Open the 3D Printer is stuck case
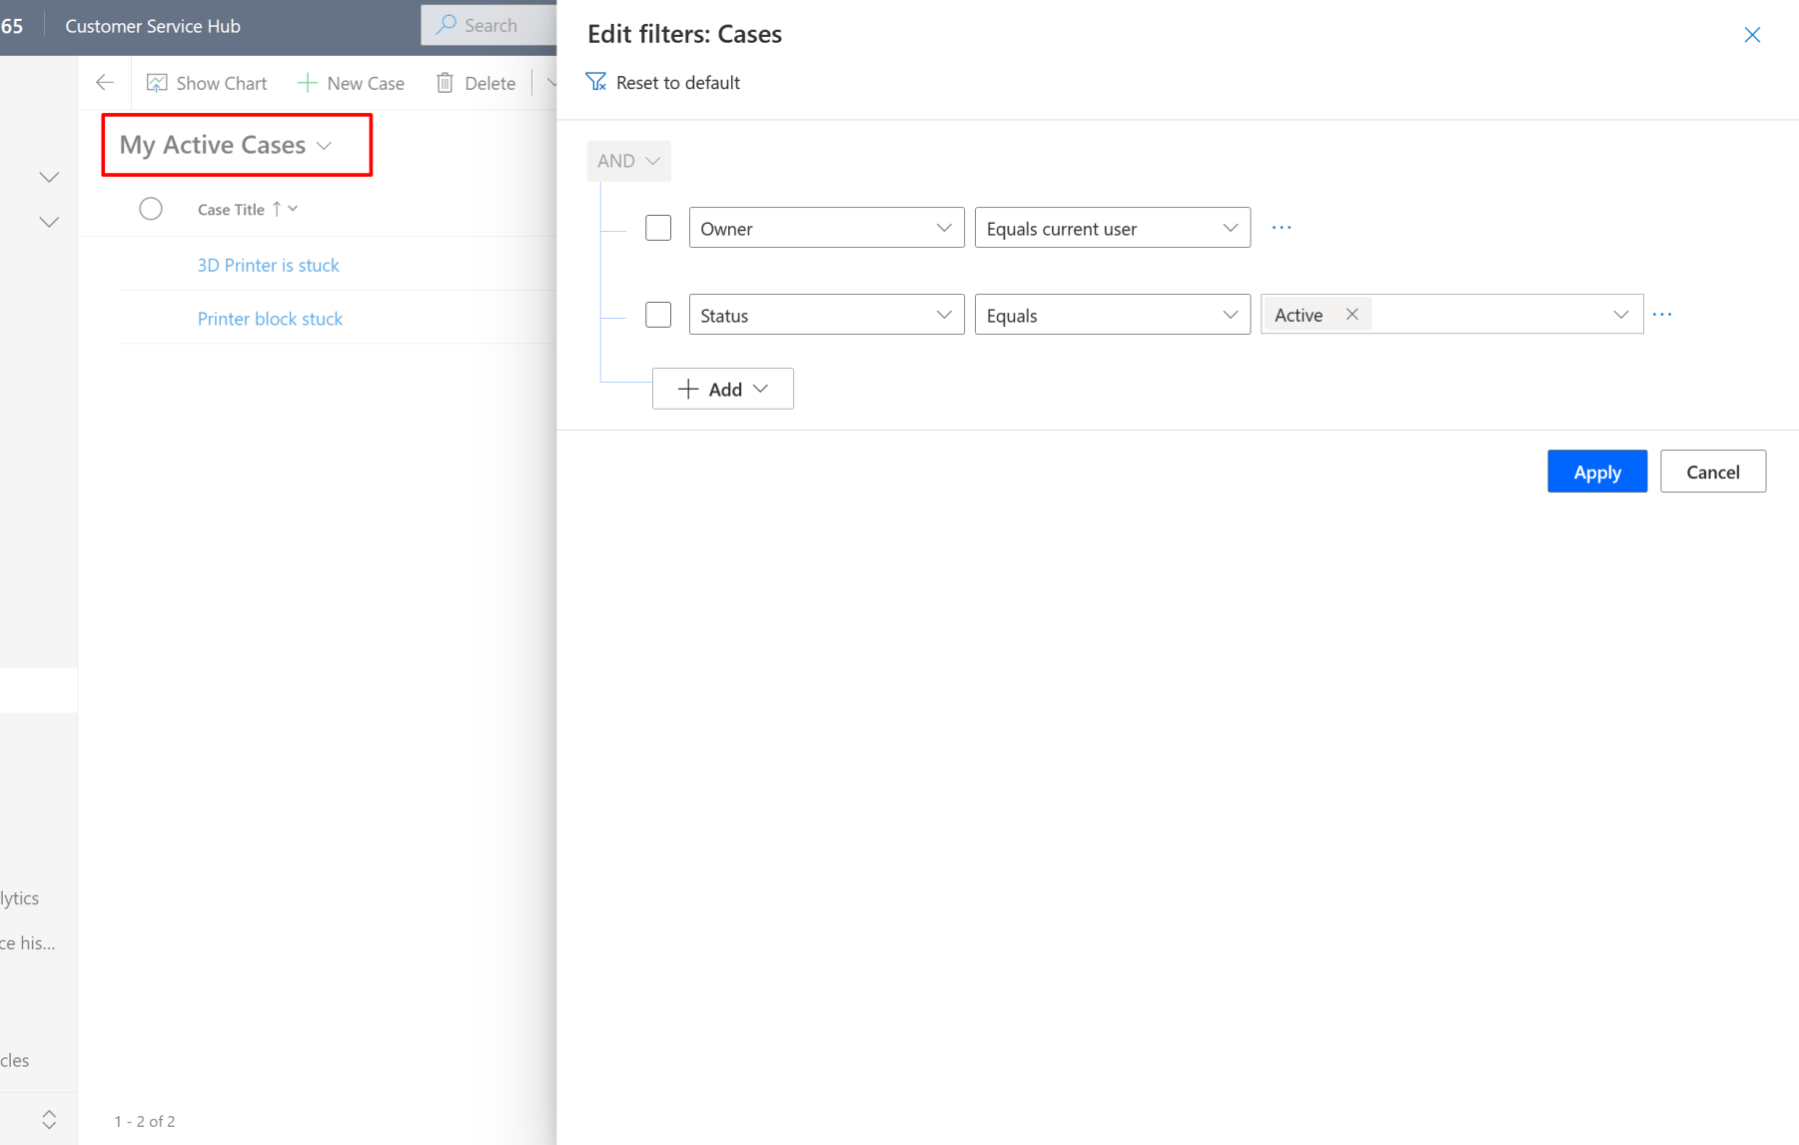1799x1145 pixels. [268, 264]
